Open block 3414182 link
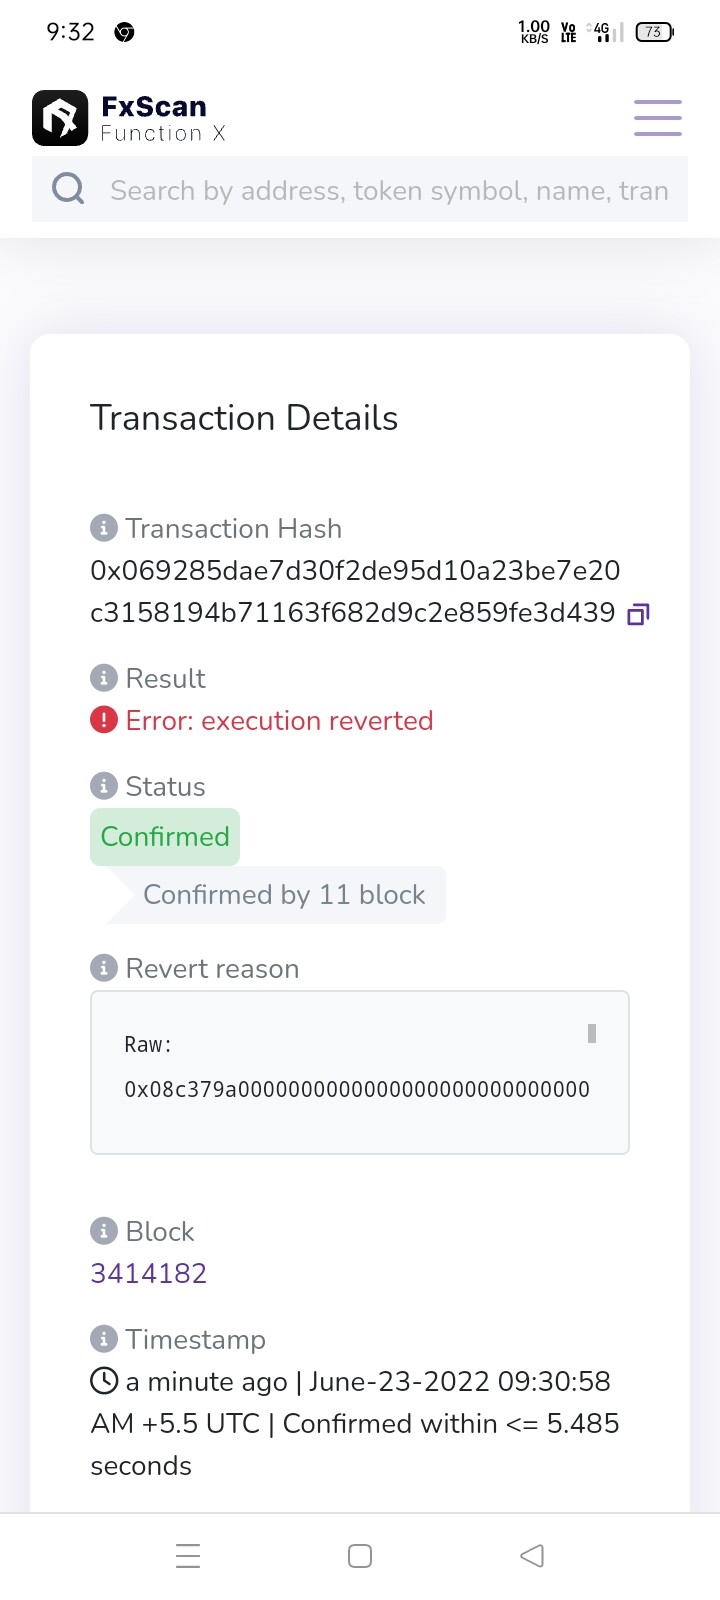Image resolution: width=720 pixels, height=1600 pixels. (x=149, y=1273)
